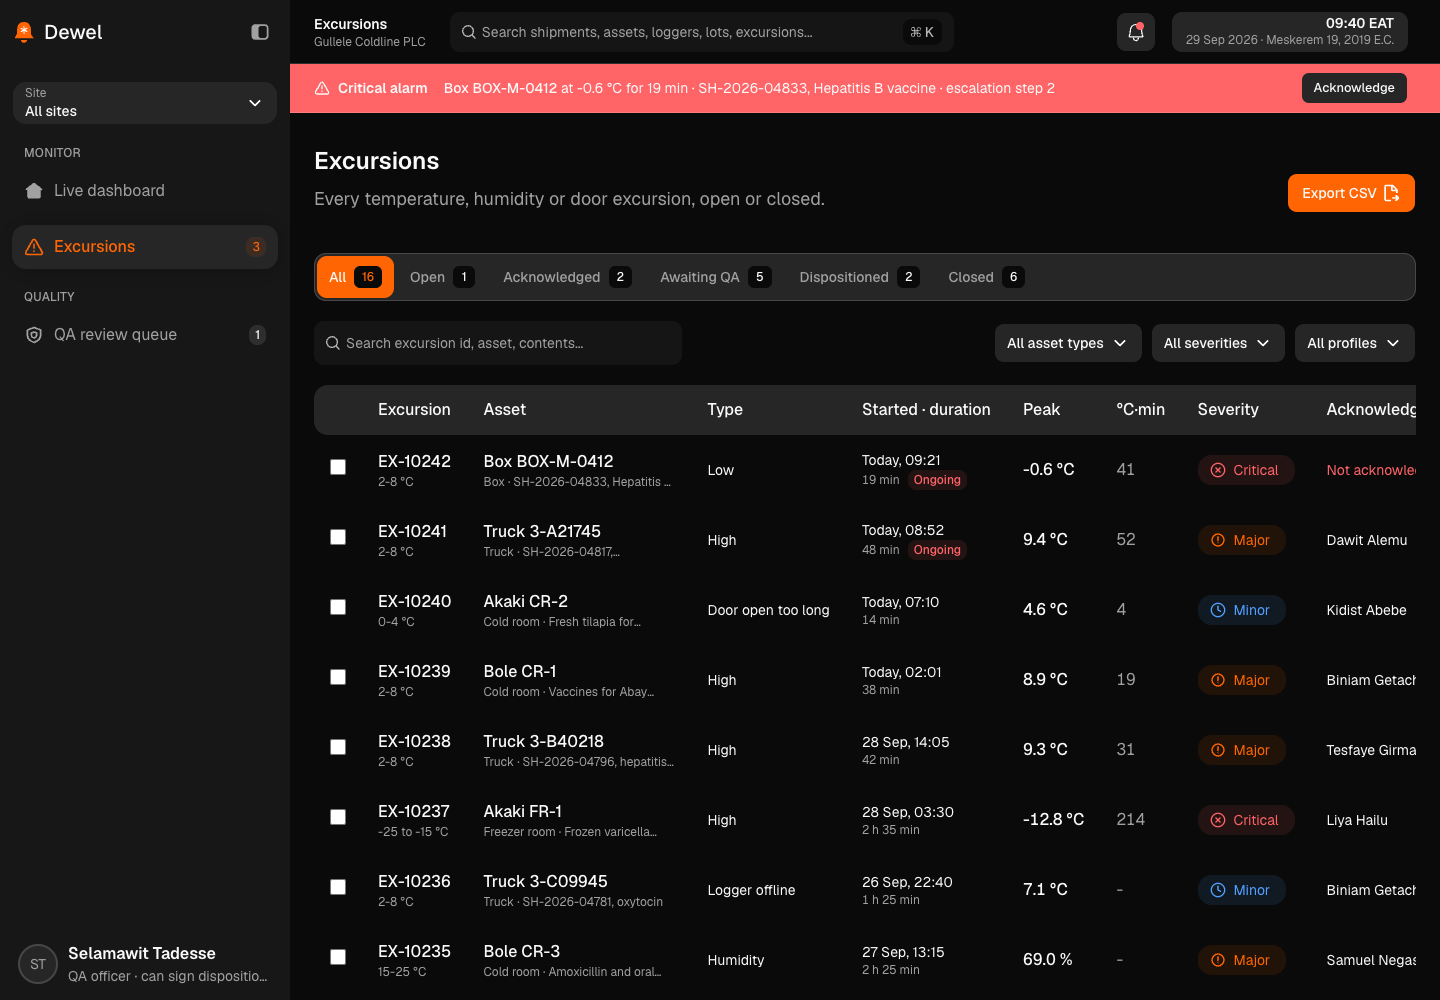Click the Critical severity icon for EX-10237
Viewport: 1440px width, 1000px height.
(1218, 820)
